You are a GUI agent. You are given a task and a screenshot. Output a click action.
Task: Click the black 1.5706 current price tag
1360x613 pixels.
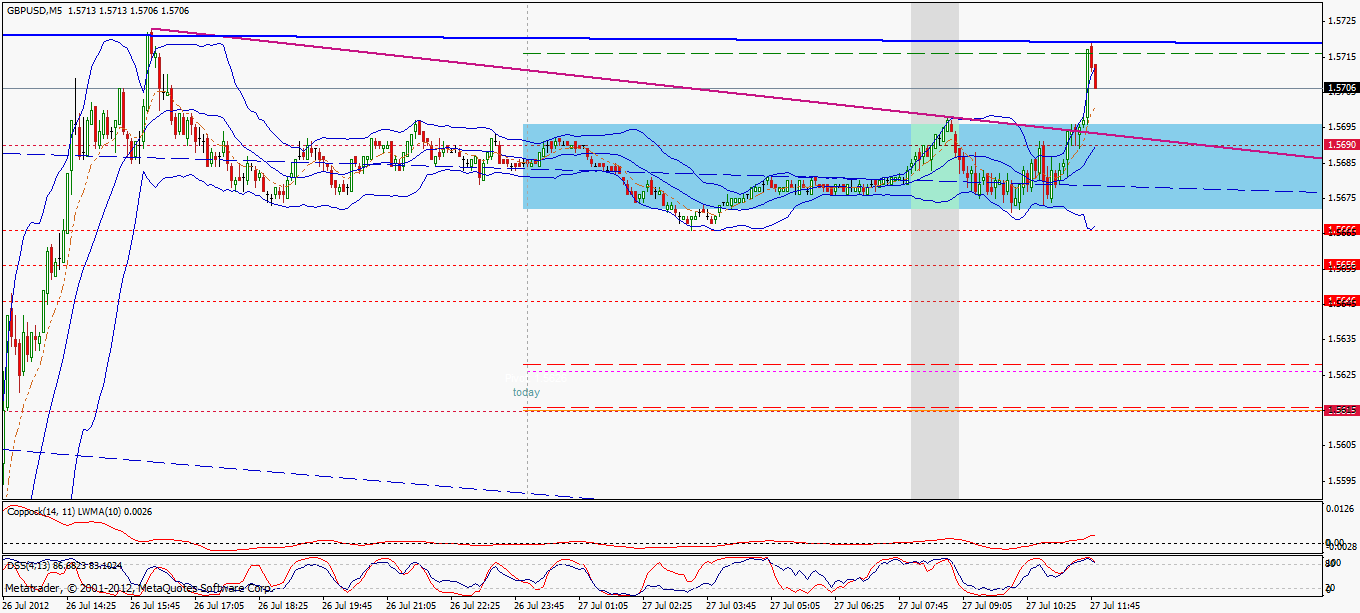[1341, 88]
